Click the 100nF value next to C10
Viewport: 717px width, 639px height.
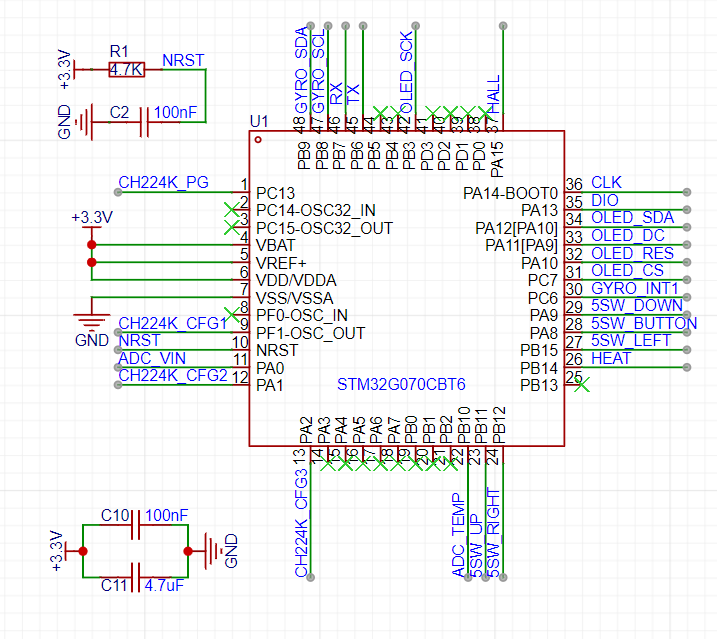click(166, 515)
